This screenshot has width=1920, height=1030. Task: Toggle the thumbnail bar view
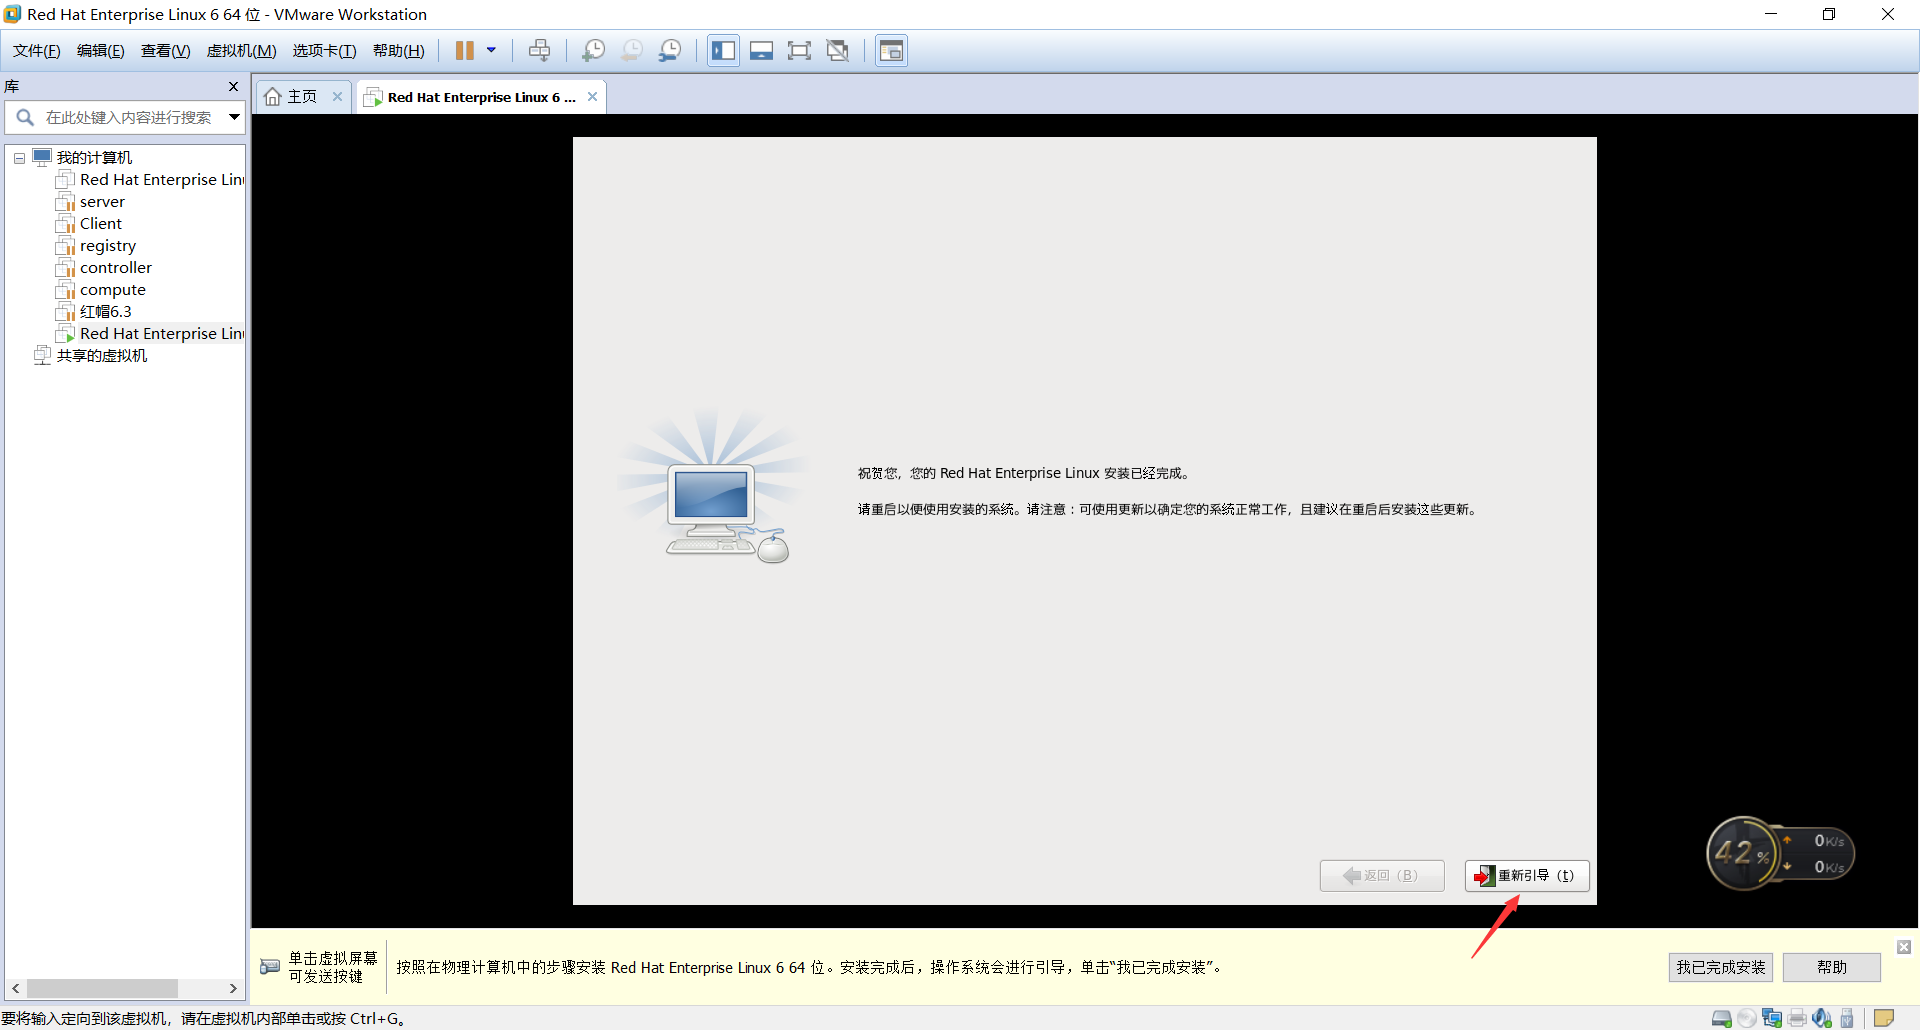click(761, 50)
